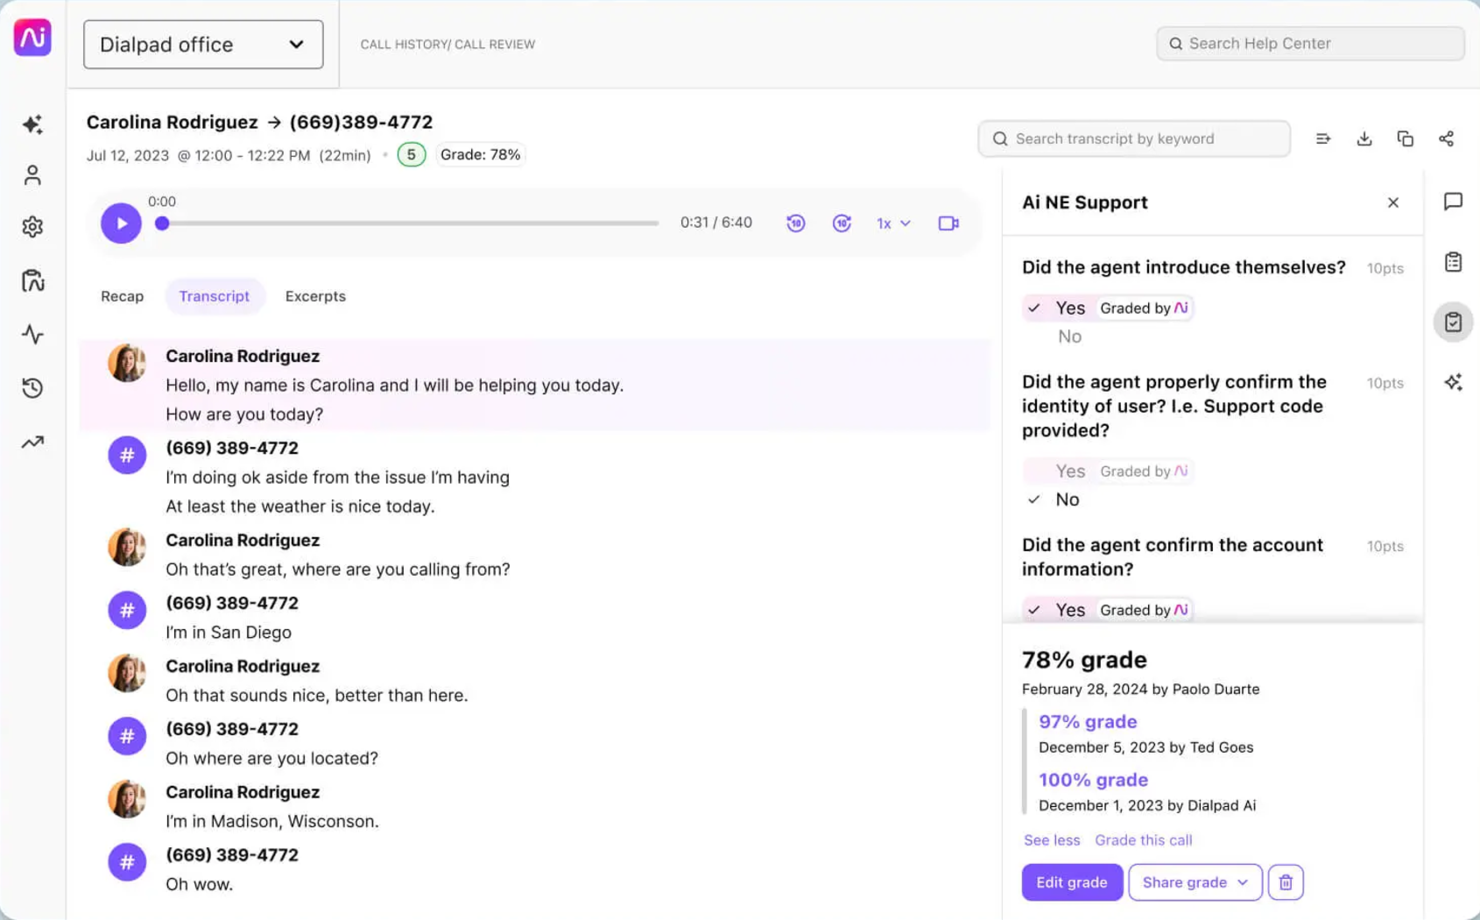The width and height of the screenshot is (1480, 920).
Task: Click the Dialpad Ai logo
Action: pos(32,38)
